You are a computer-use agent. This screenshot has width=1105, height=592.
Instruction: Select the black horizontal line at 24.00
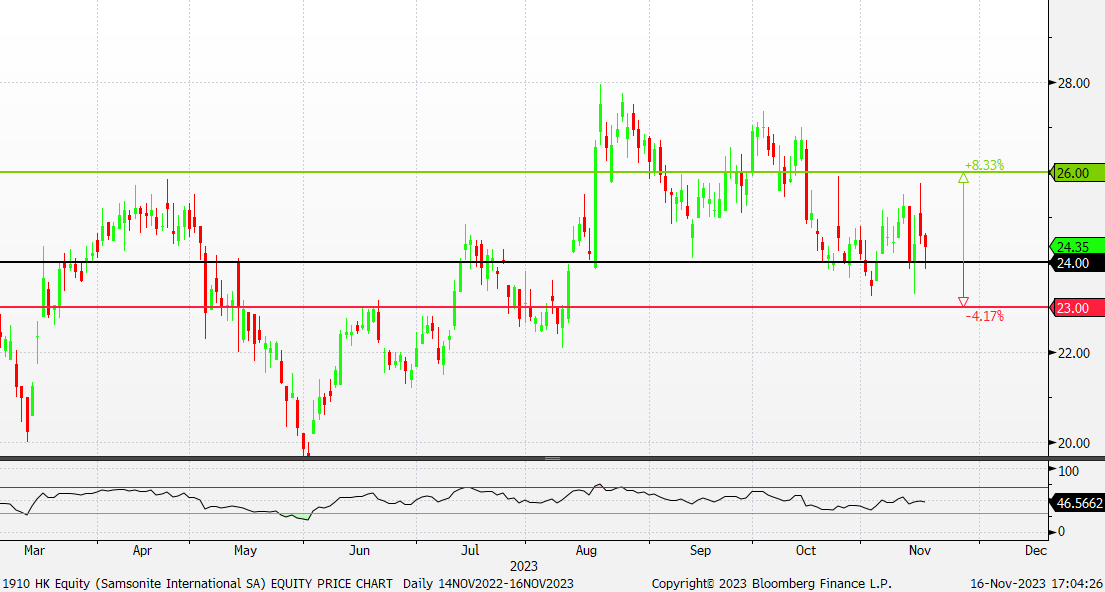coord(525,262)
